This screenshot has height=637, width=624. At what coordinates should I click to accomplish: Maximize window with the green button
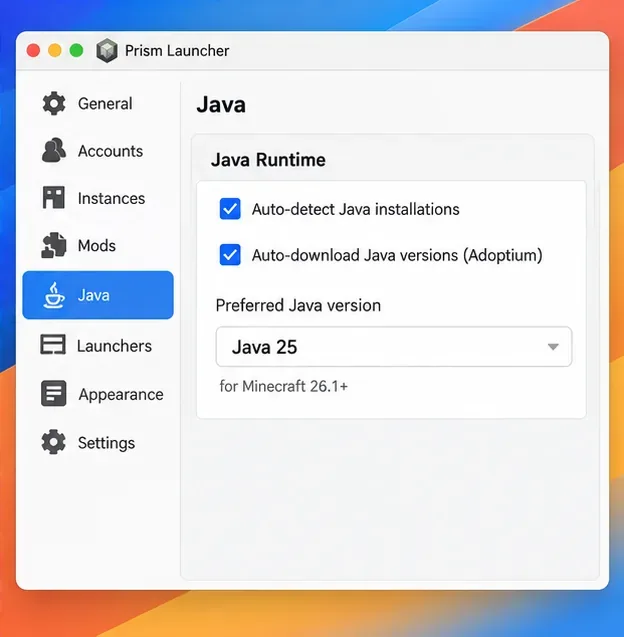pyautogui.click(x=76, y=51)
